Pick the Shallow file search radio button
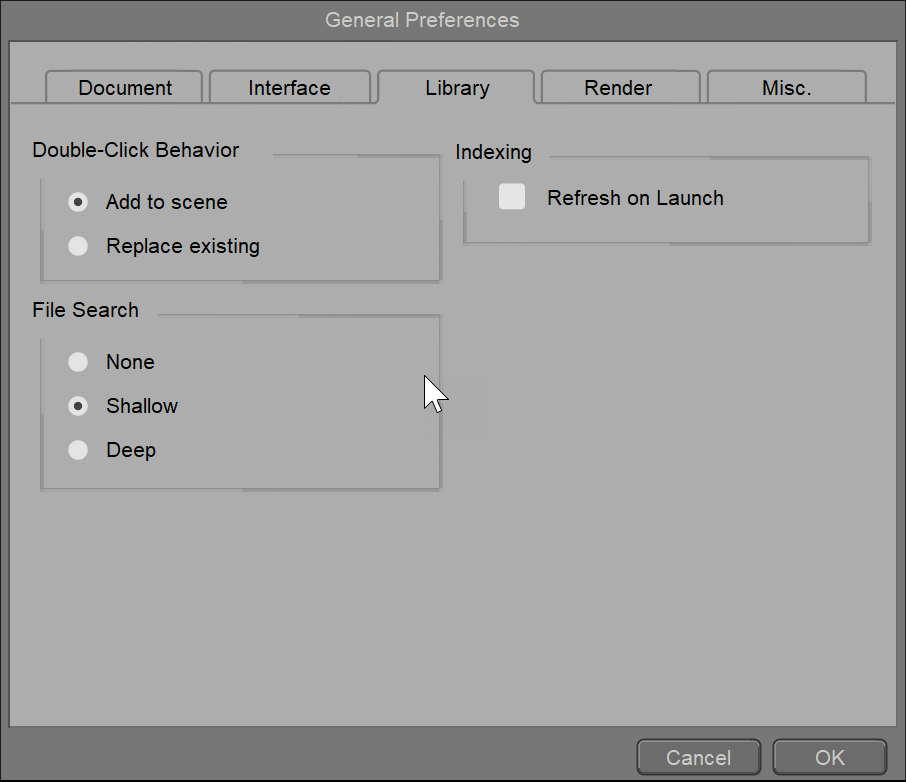Image resolution: width=906 pixels, height=782 pixels. (78, 406)
